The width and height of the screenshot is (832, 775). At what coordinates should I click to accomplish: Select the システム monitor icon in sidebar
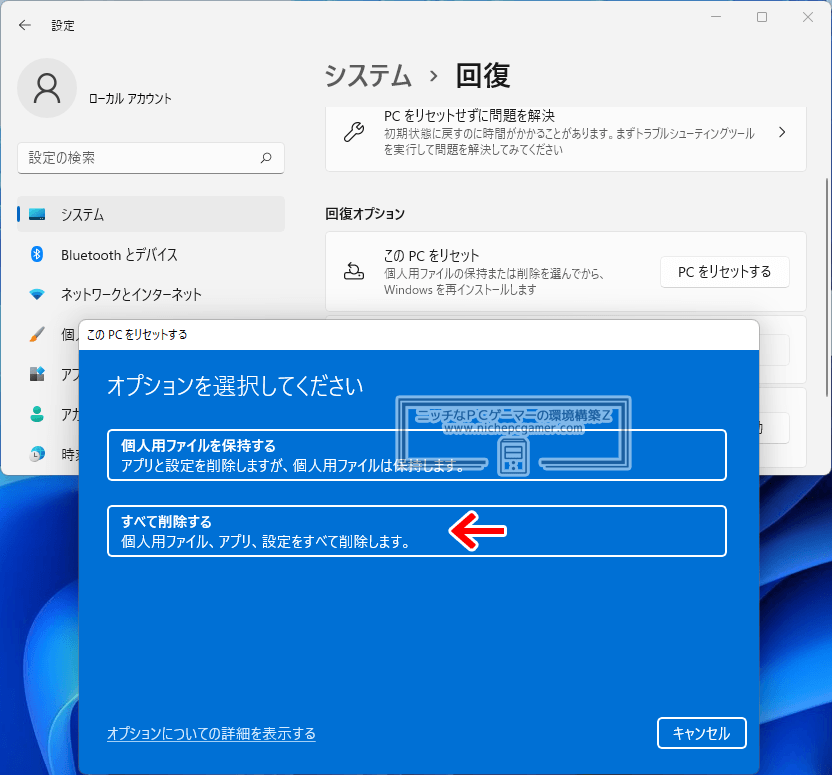(x=37, y=214)
